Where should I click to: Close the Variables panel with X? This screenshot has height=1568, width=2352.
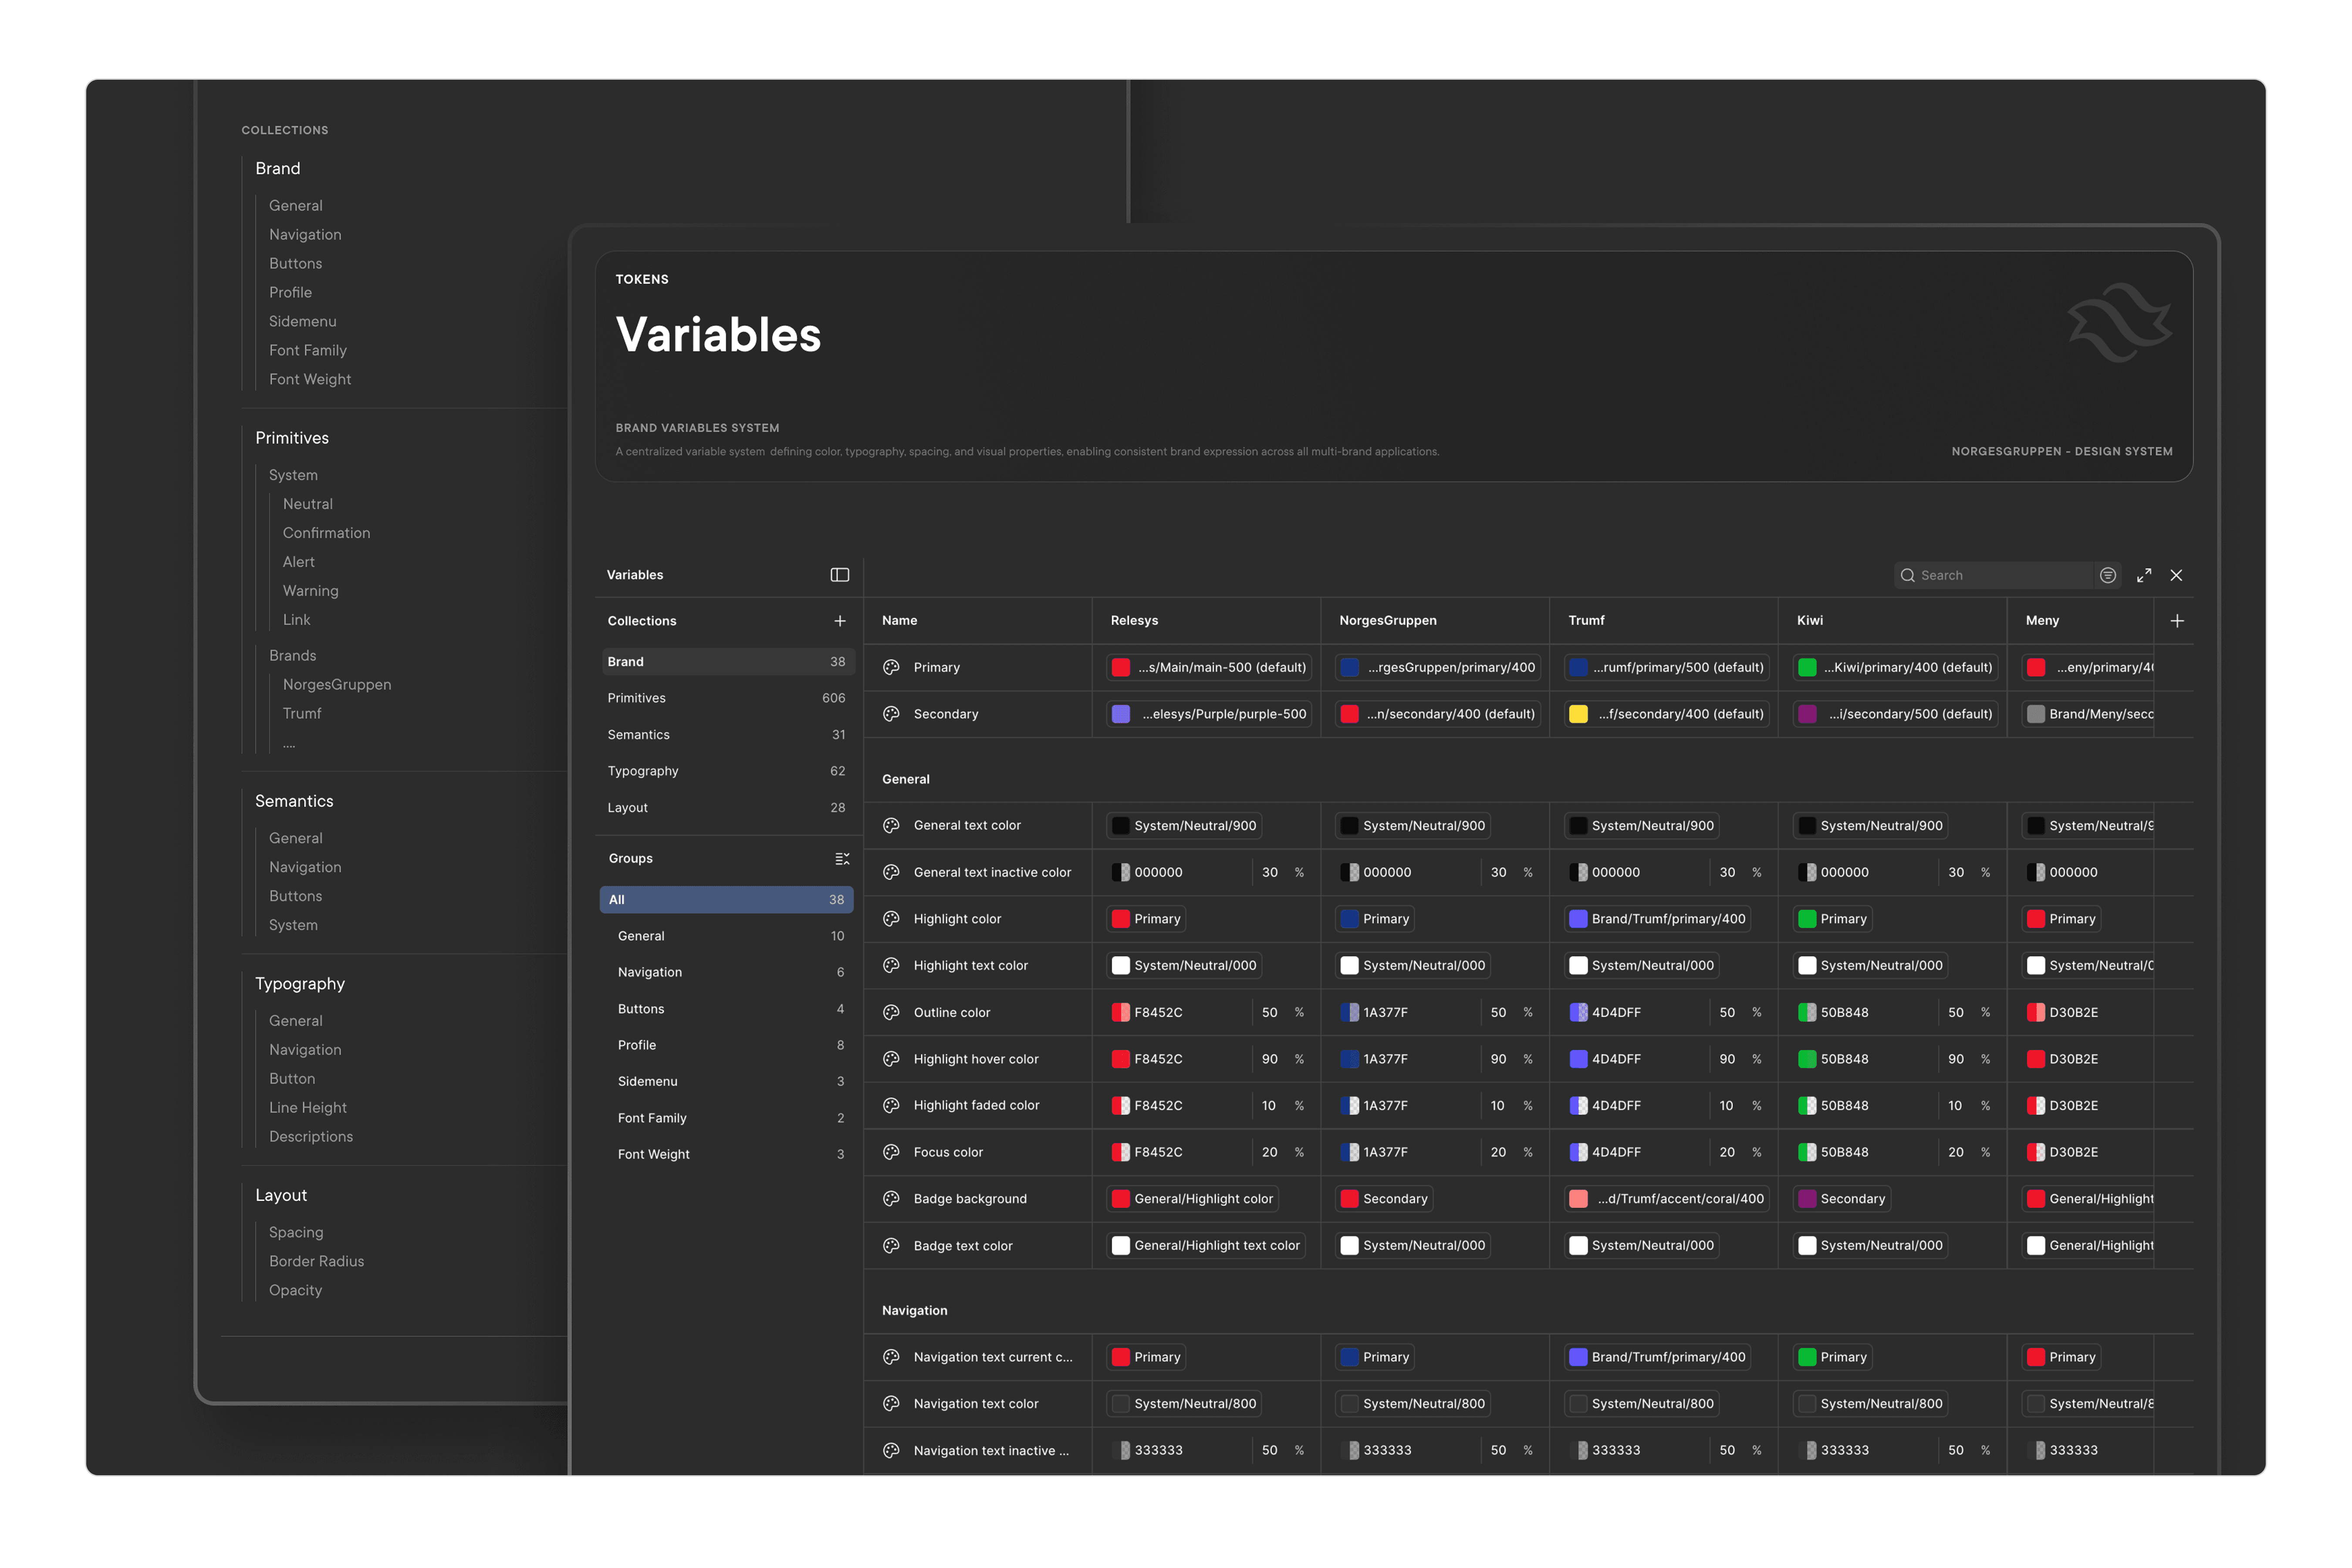[2176, 575]
